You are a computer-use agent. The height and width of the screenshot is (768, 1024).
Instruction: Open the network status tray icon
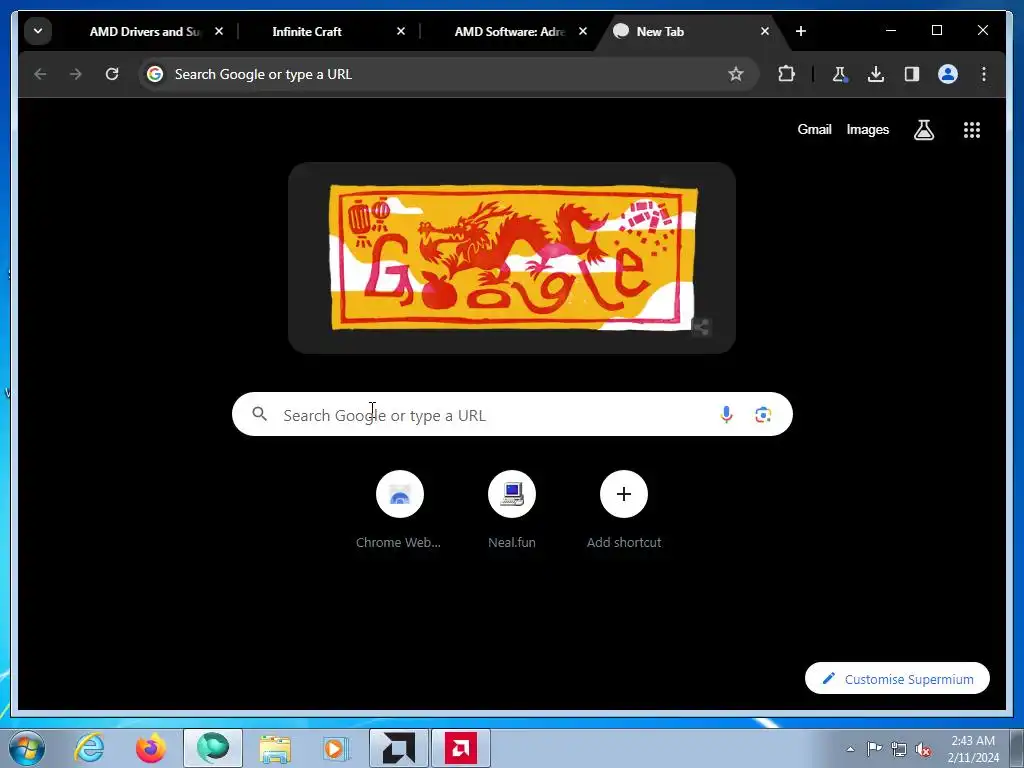tap(899, 749)
